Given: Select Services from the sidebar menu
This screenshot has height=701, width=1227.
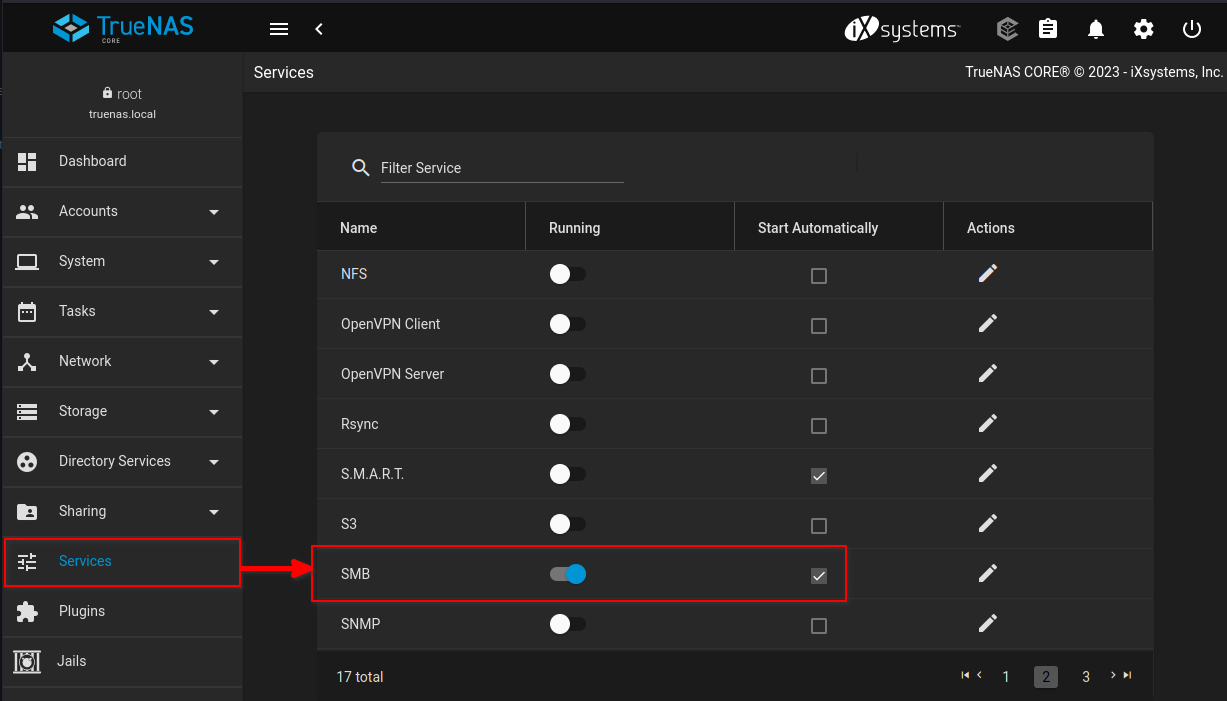Looking at the screenshot, I should 85,561.
